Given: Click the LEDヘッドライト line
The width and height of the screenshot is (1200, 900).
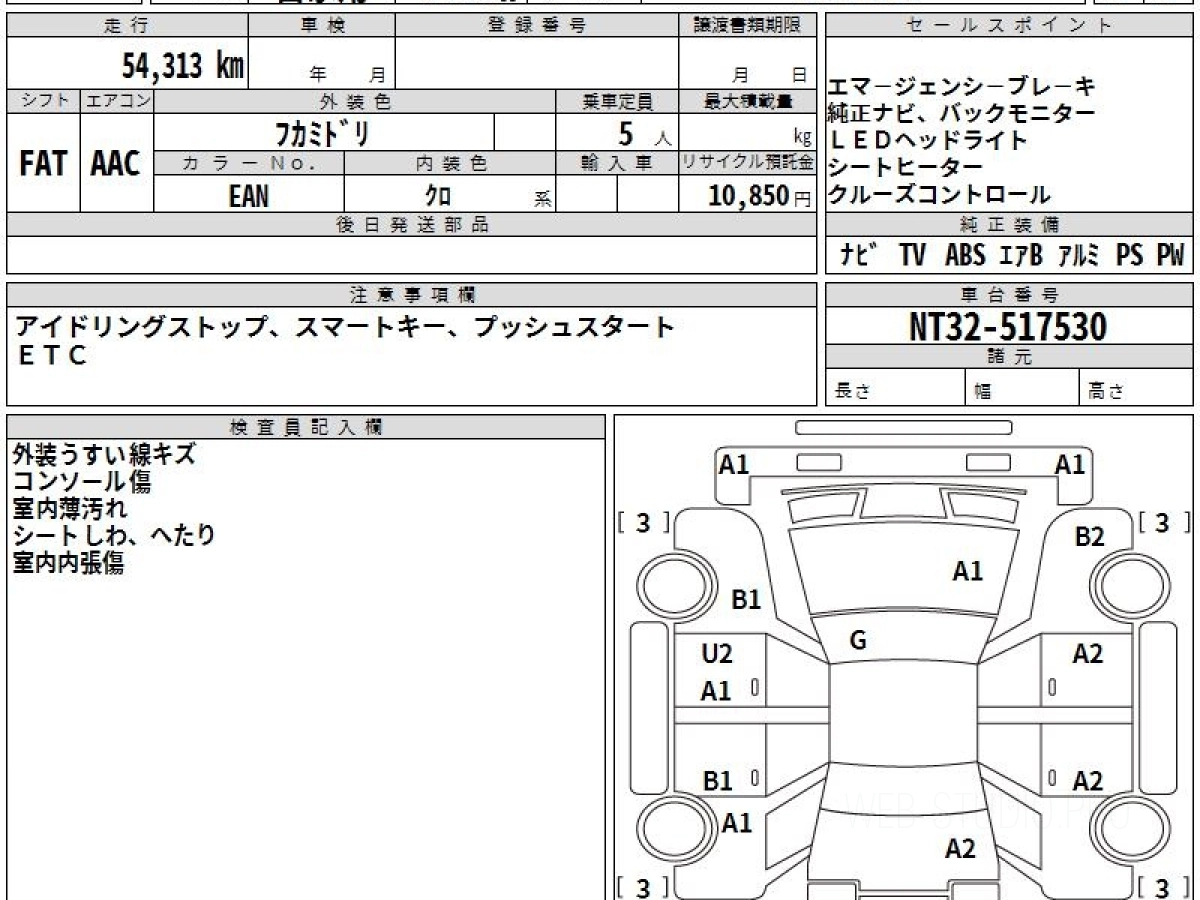Looking at the screenshot, I should point(928,141).
